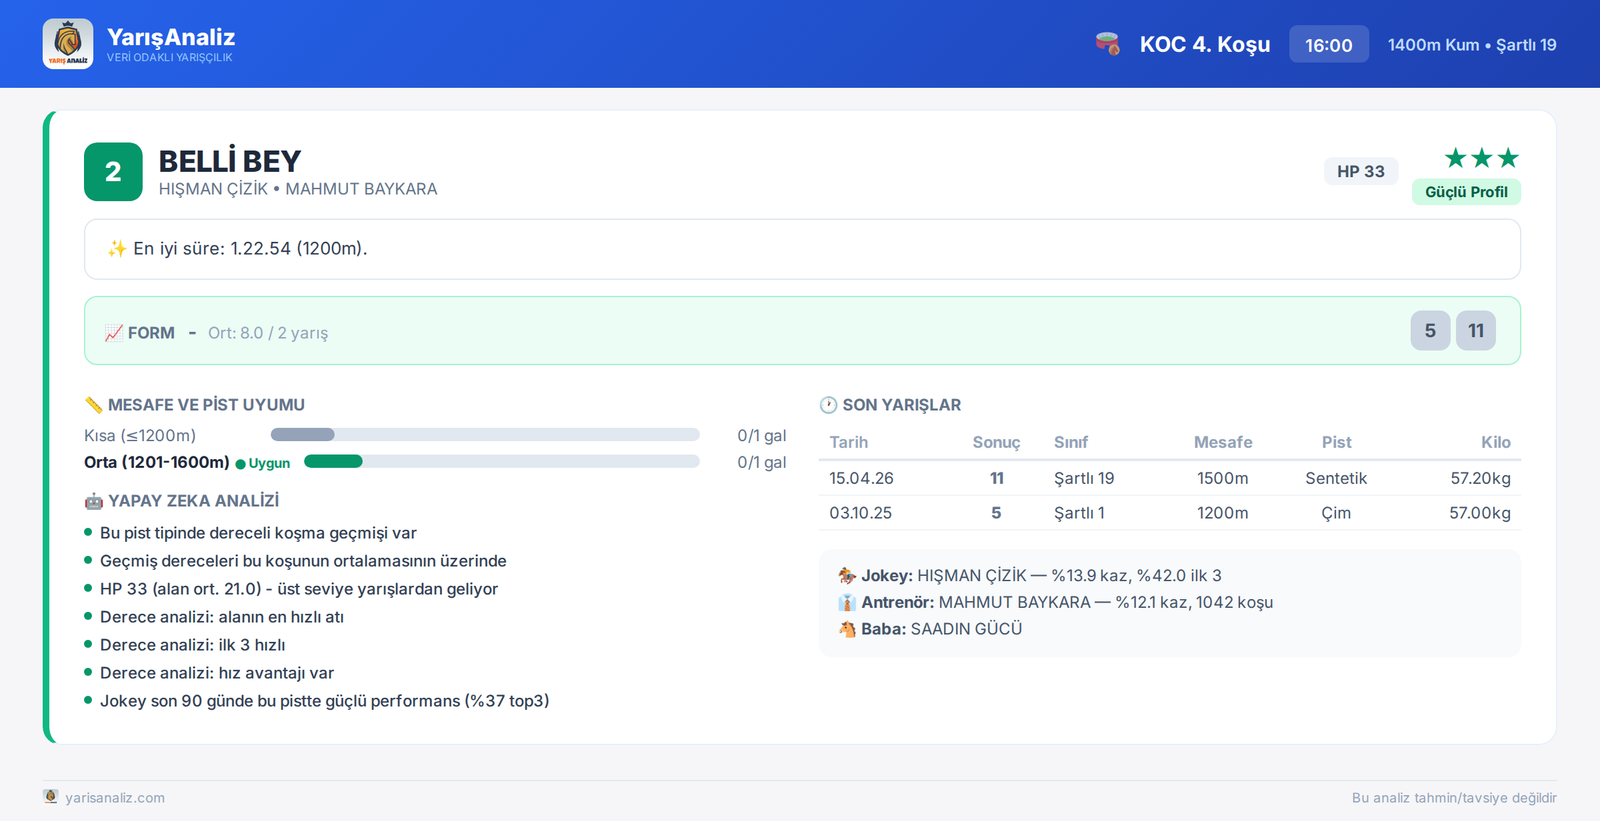Click the Kısa (≤1200m) label

click(x=140, y=436)
